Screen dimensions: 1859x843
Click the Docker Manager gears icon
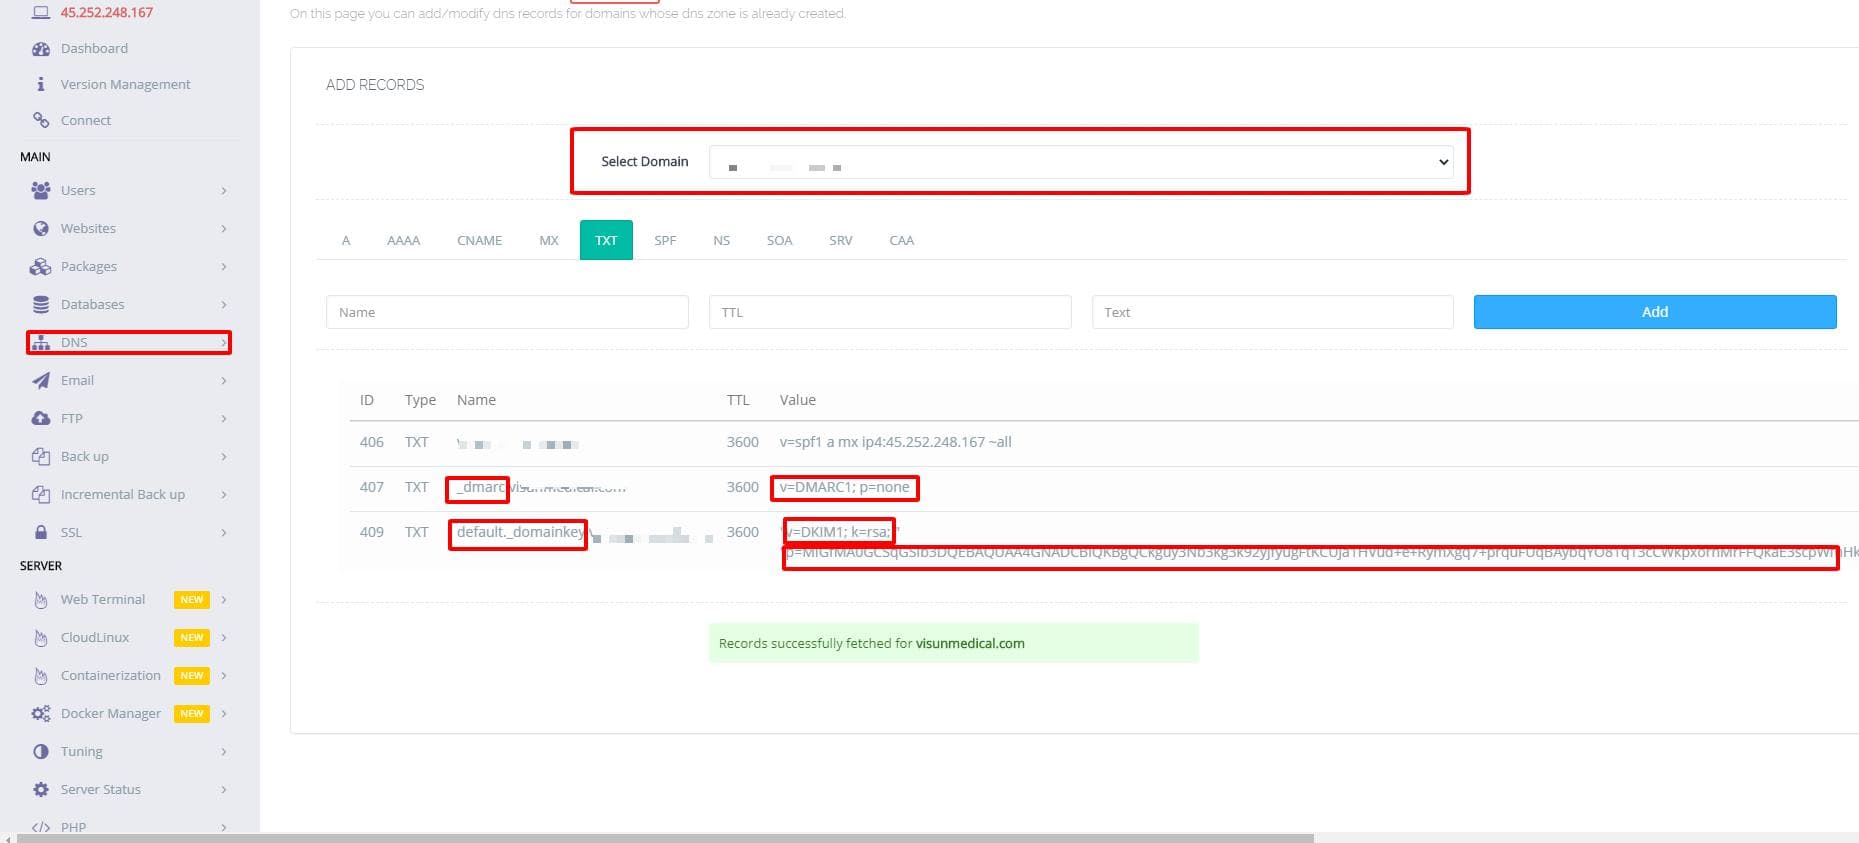[41, 713]
